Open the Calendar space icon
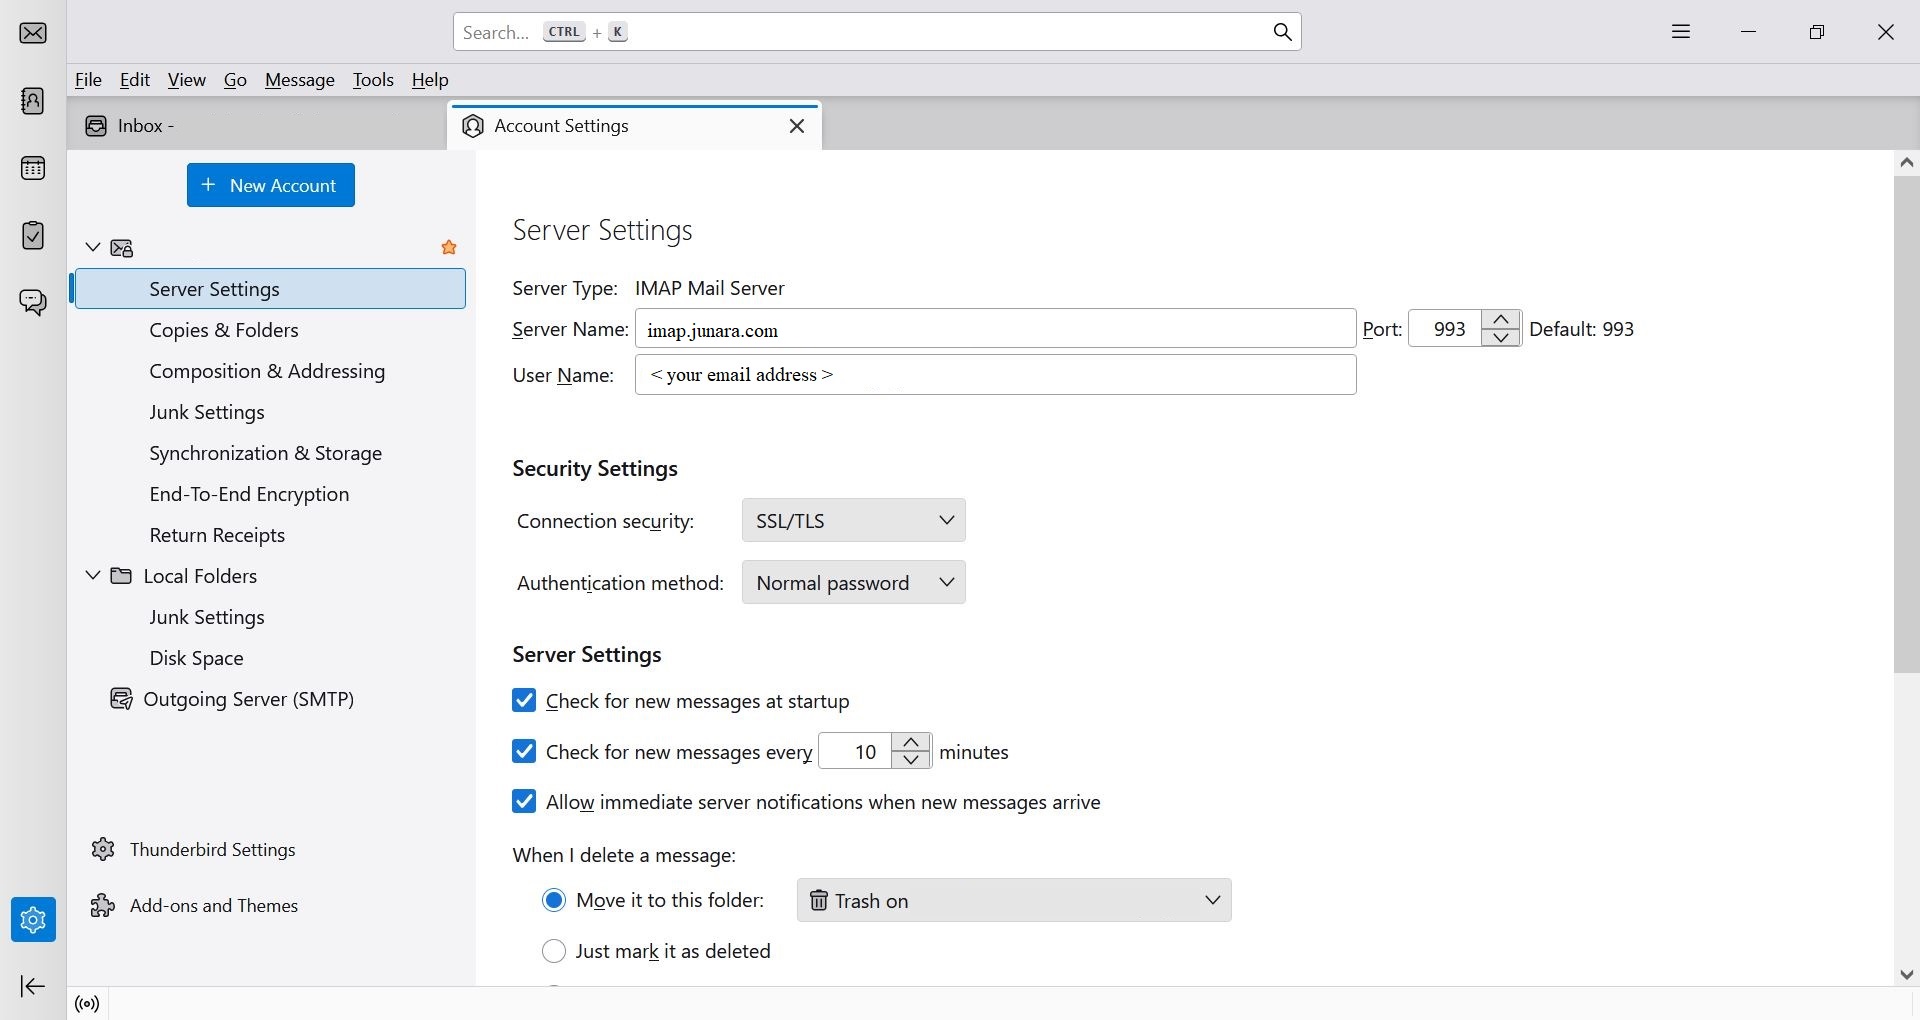The image size is (1920, 1020). (33, 168)
